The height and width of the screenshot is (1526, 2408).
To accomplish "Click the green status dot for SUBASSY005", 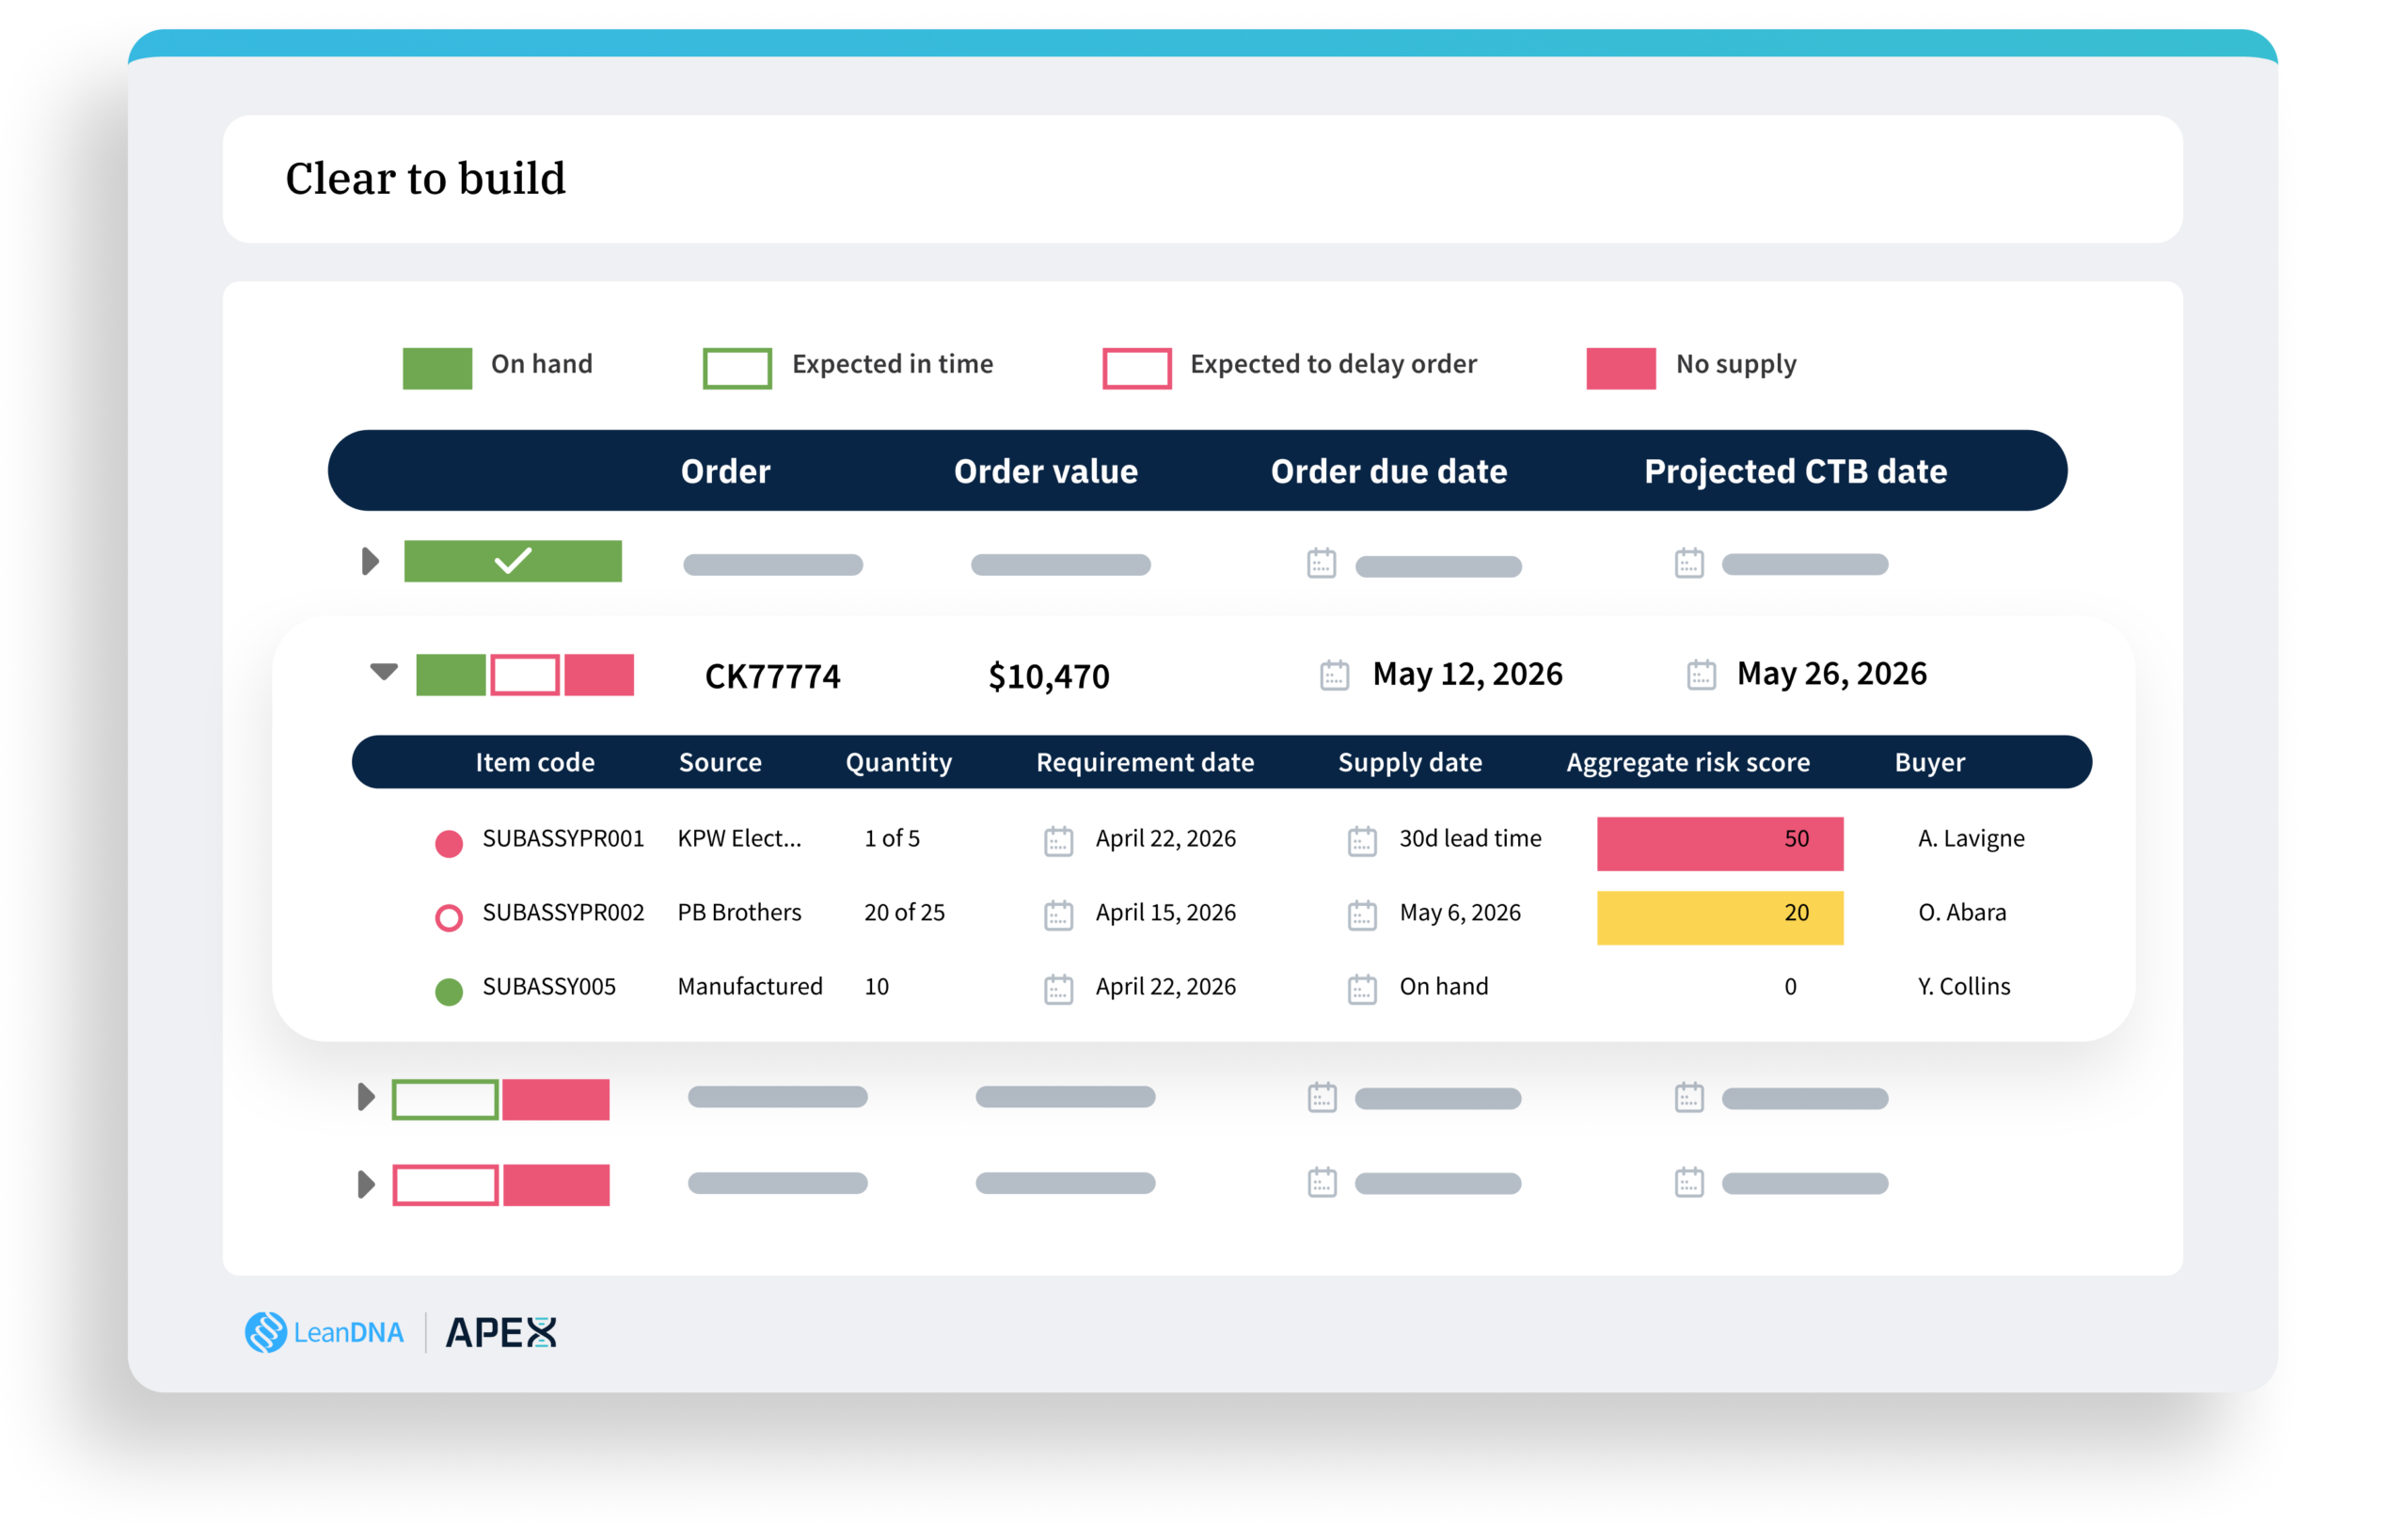I will point(449,992).
